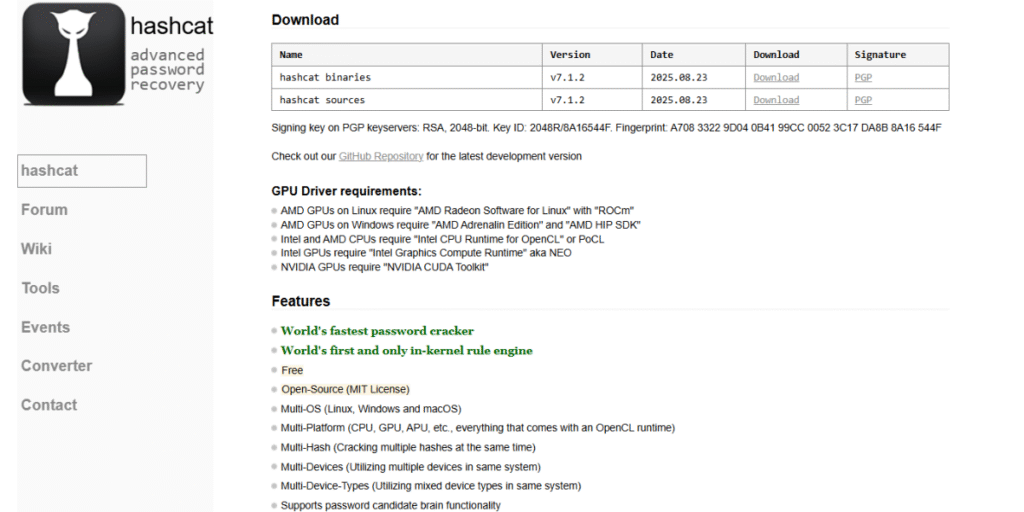Open the Contact page
This screenshot has height=512, width=1024.
tap(49, 405)
